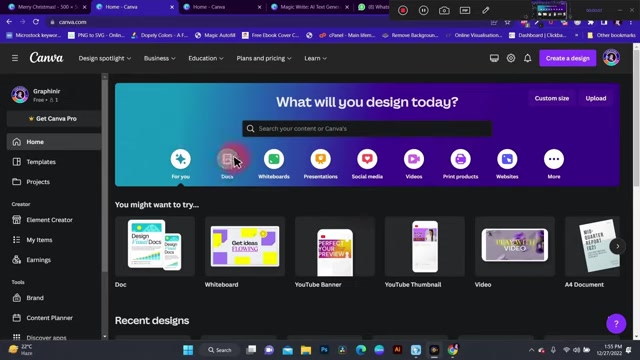Expand the Plans and pricing menu

point(264,58)
